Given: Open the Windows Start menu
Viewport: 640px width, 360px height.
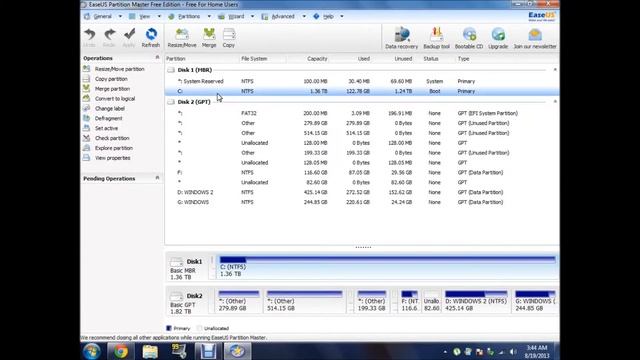Looking at the screenshot, I should (x=91, y=351).
